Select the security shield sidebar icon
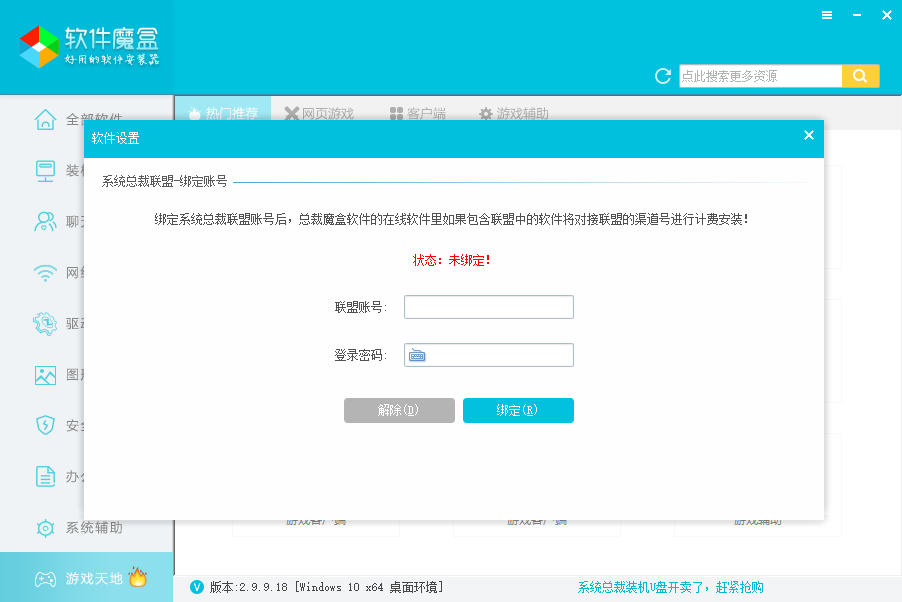 point(45,425)
